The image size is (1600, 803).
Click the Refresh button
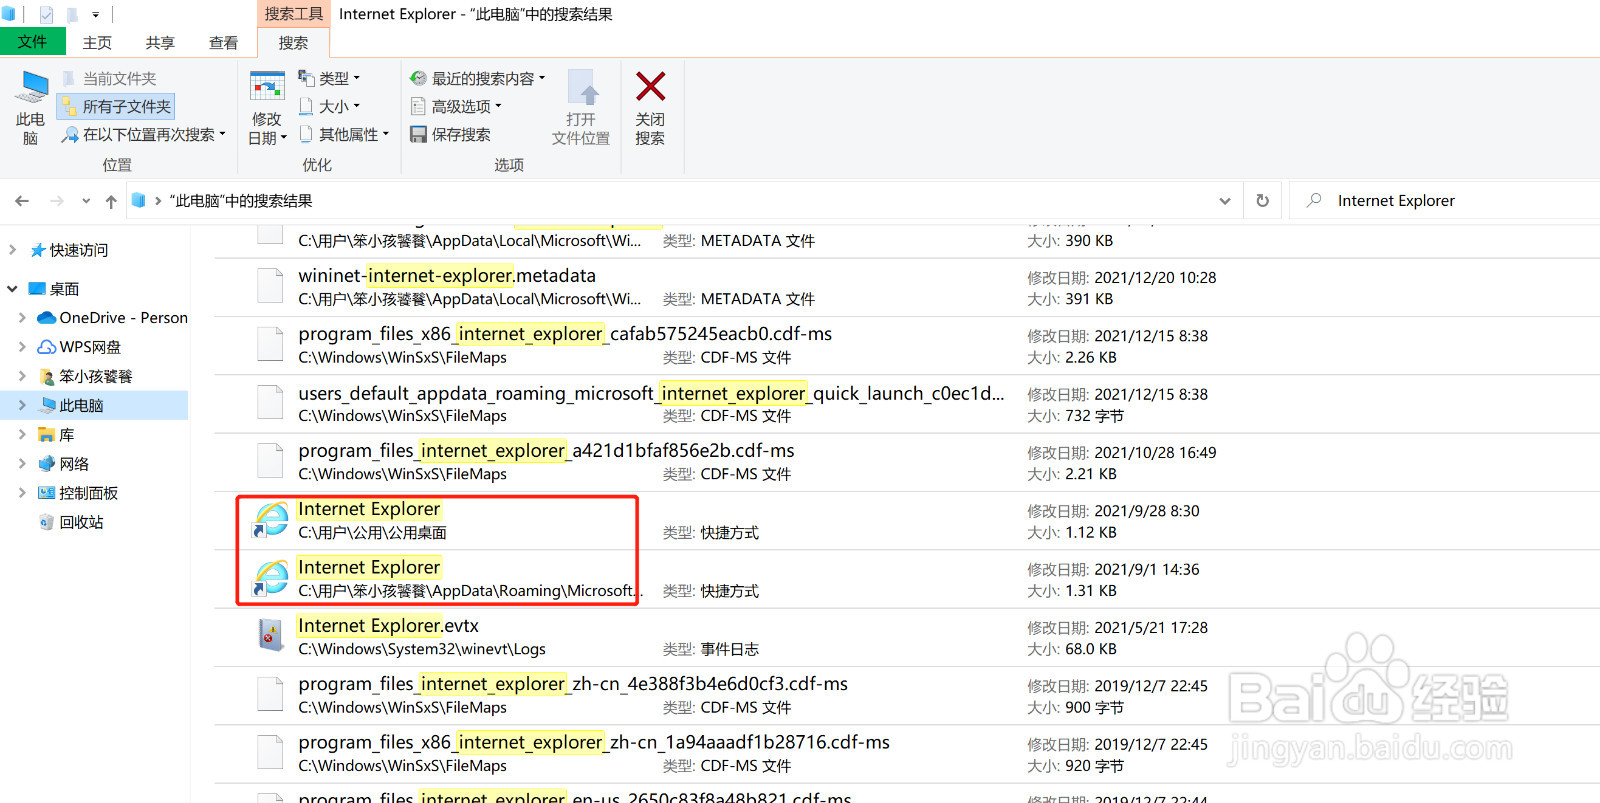(x=1263, y=201)
